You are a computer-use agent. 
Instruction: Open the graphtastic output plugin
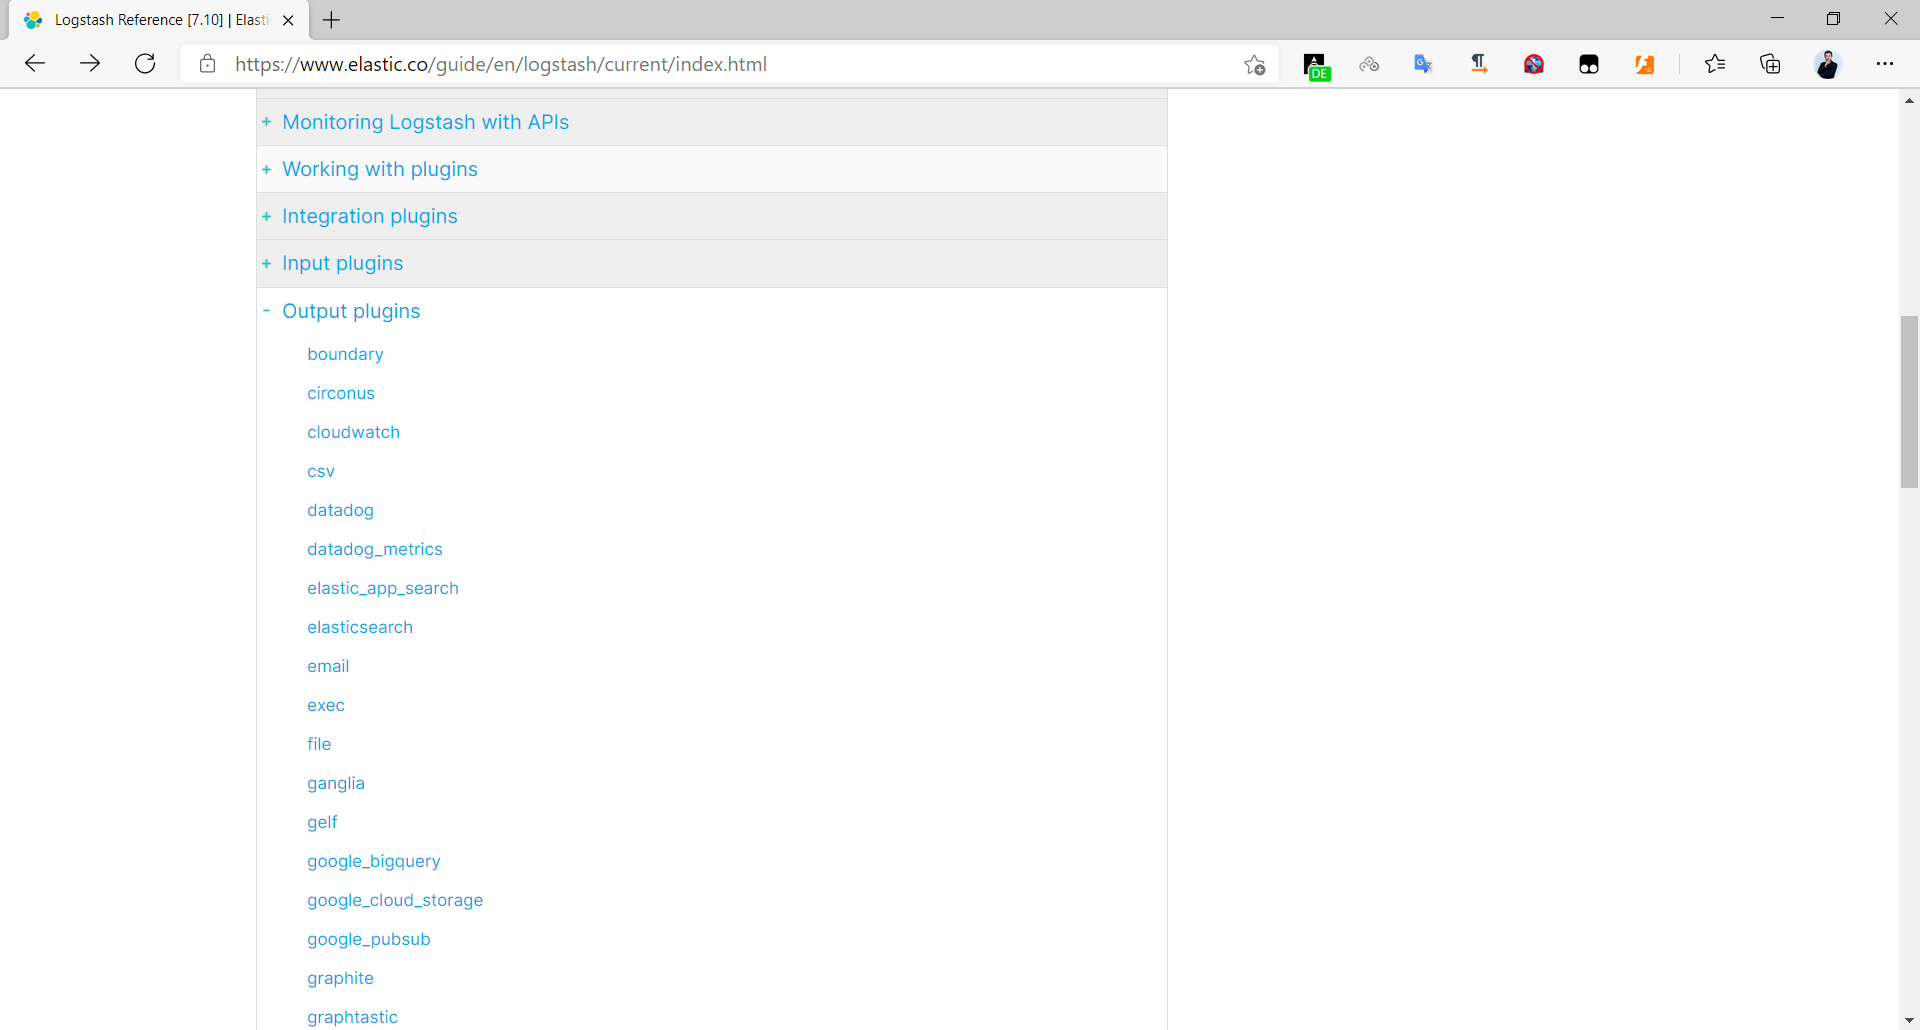(352, 1017)
